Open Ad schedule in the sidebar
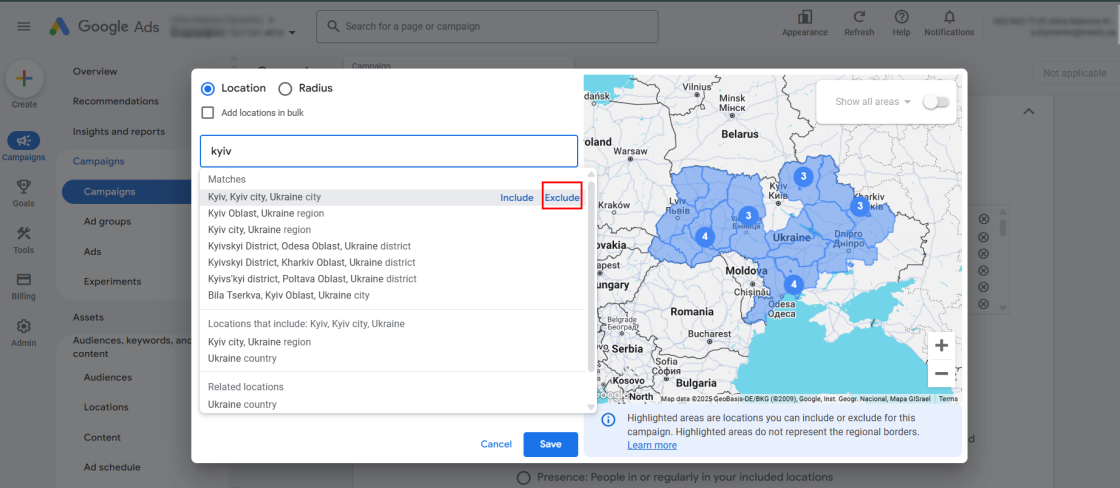1120x488 pixels. pyautogui.click(x=112, y=467)
